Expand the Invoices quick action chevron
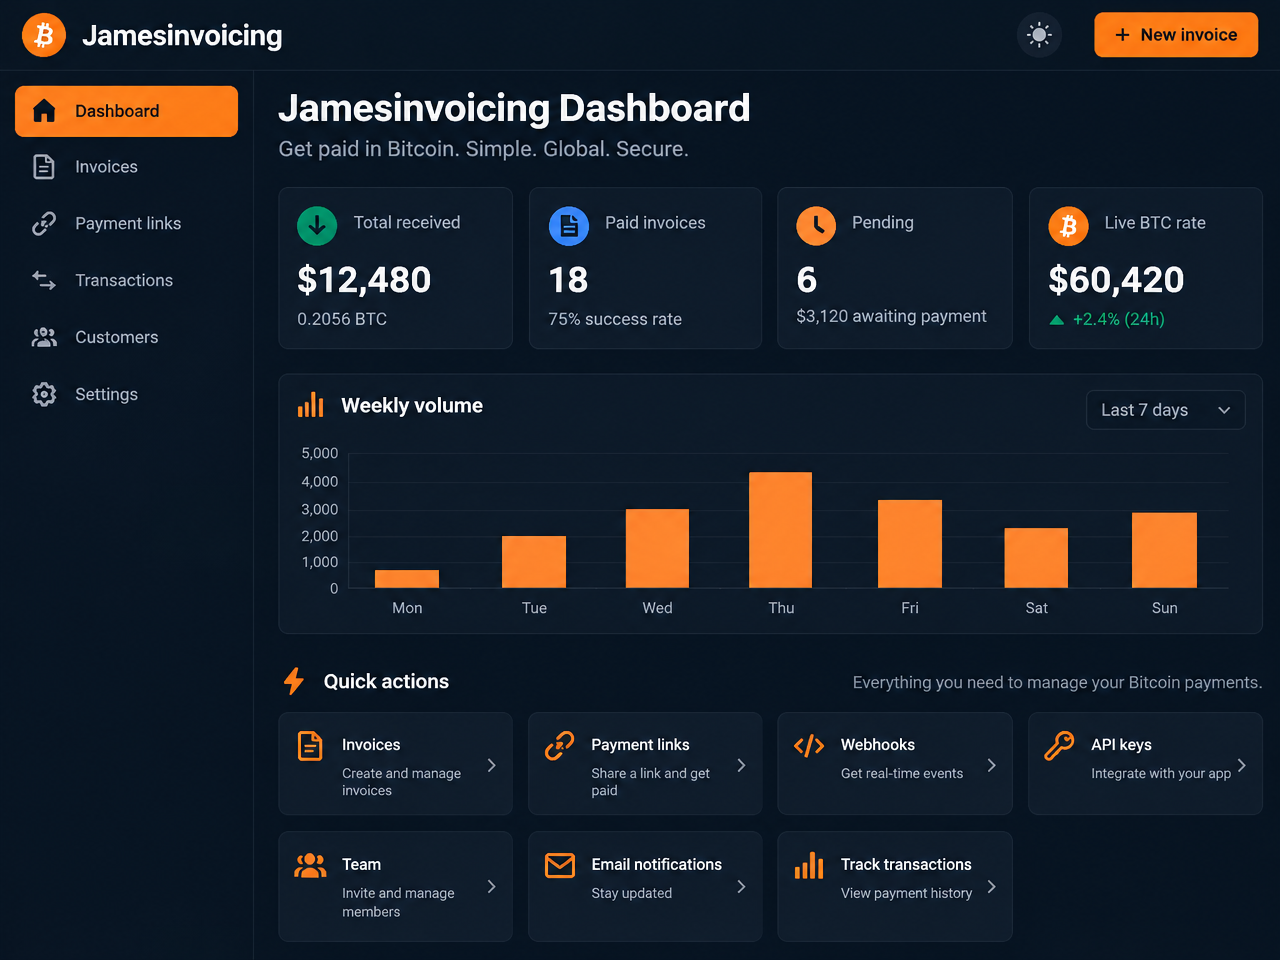The image size is (1280, 960). [491, 765]
